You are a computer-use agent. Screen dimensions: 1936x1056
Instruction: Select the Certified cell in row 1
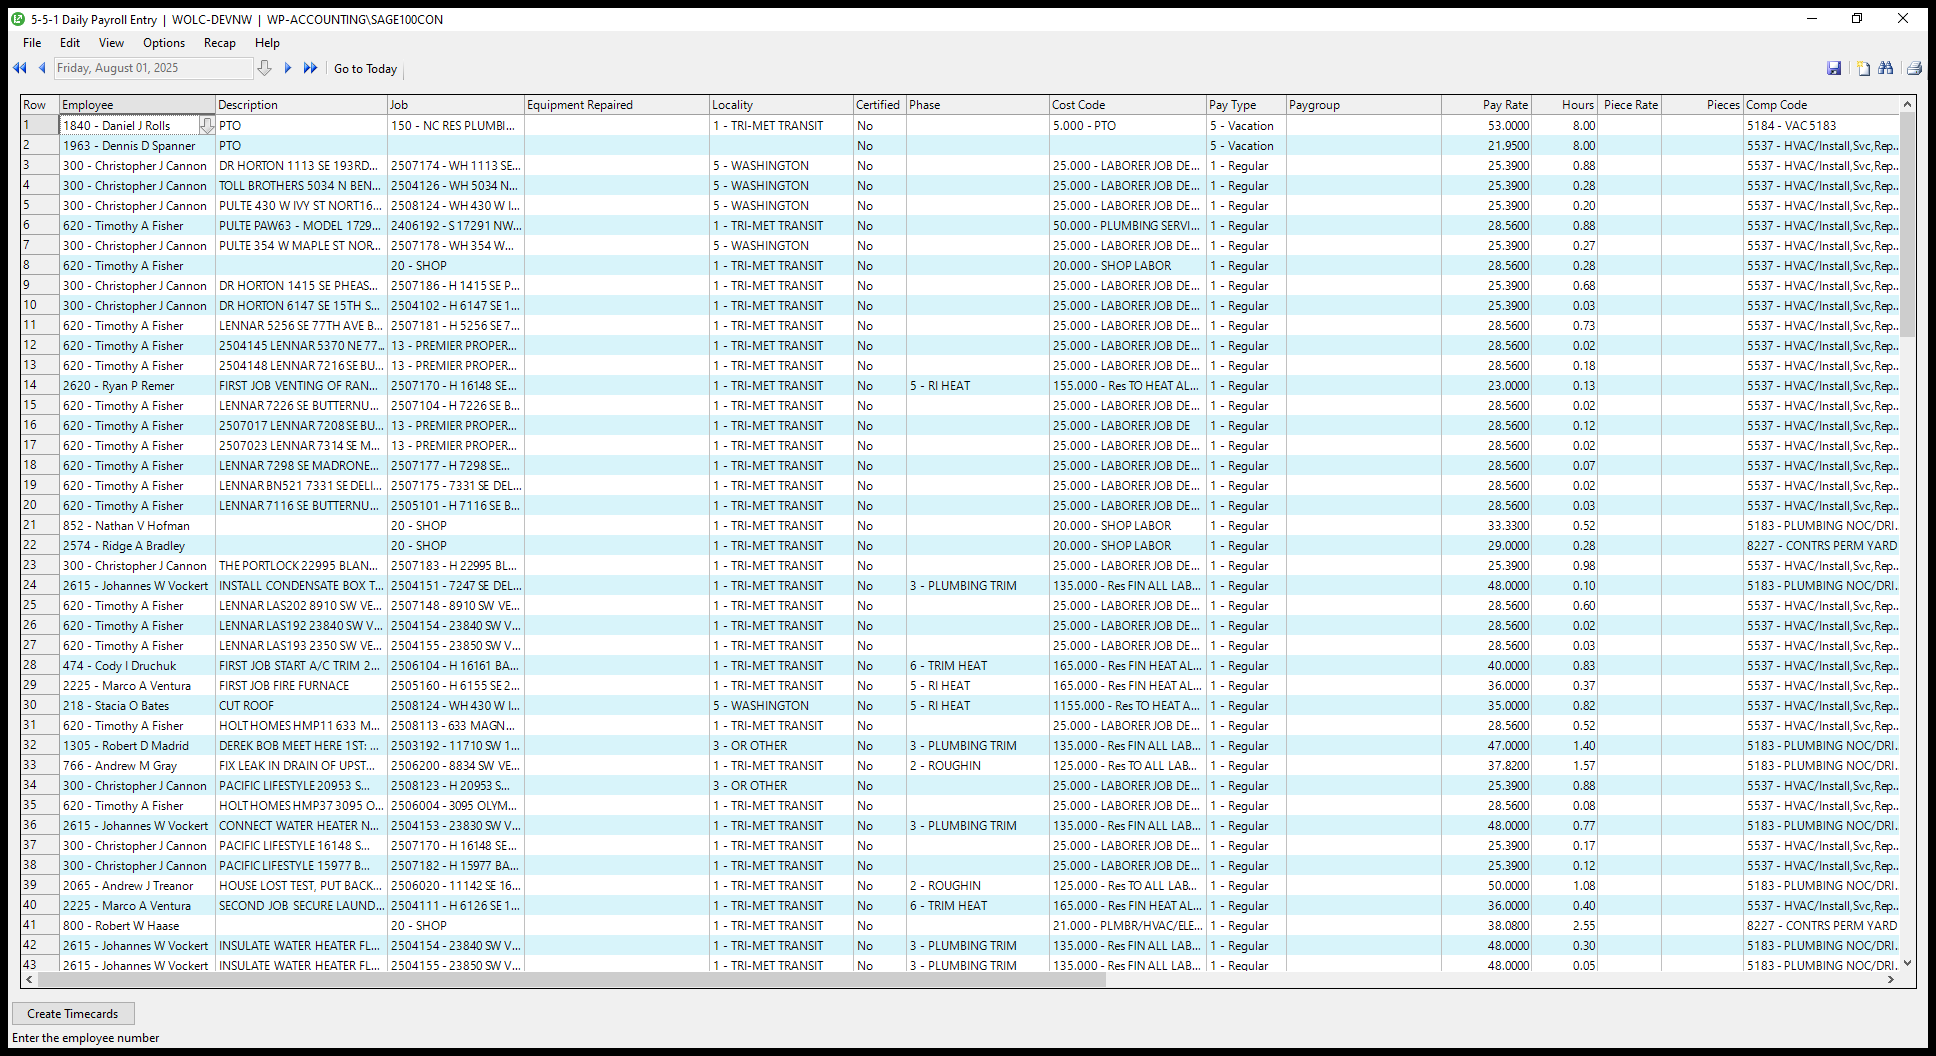pyautogui.click(x=878, y=126)
